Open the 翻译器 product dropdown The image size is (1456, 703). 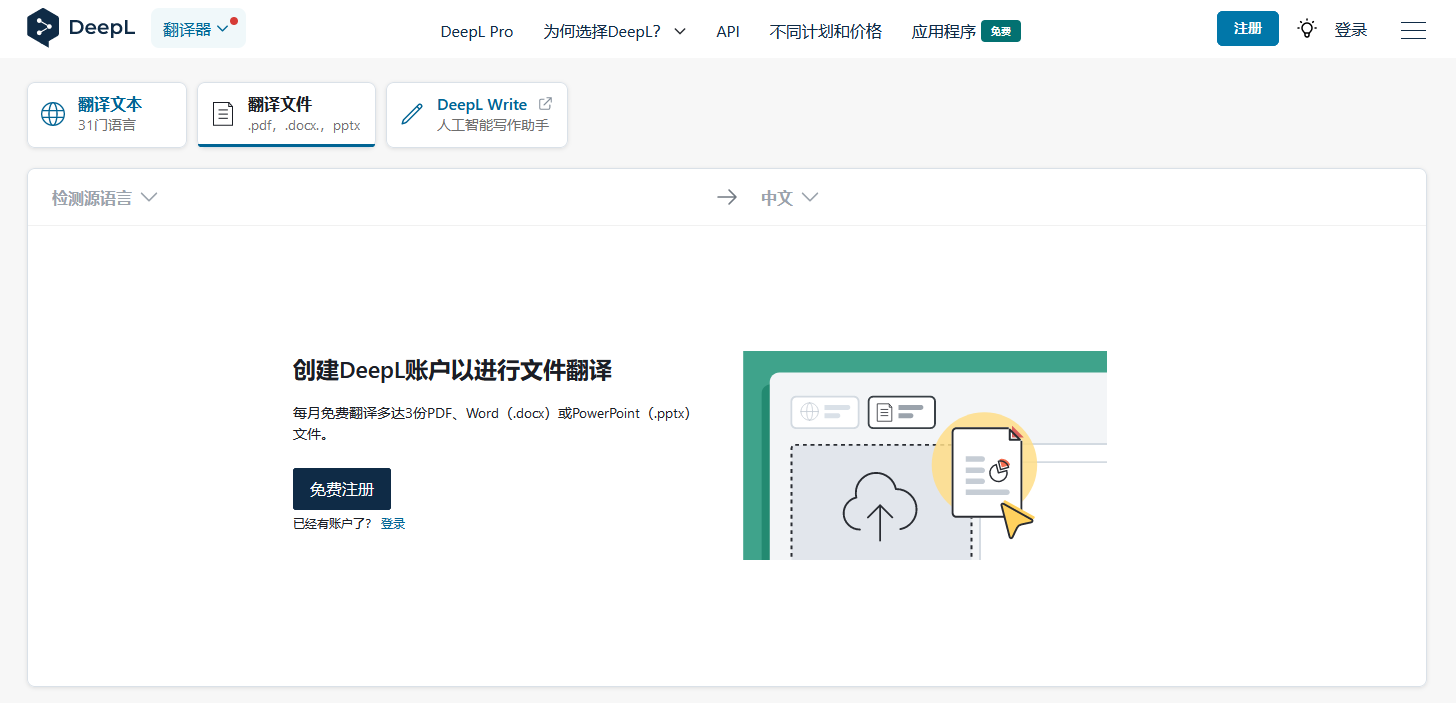(198, 29)
